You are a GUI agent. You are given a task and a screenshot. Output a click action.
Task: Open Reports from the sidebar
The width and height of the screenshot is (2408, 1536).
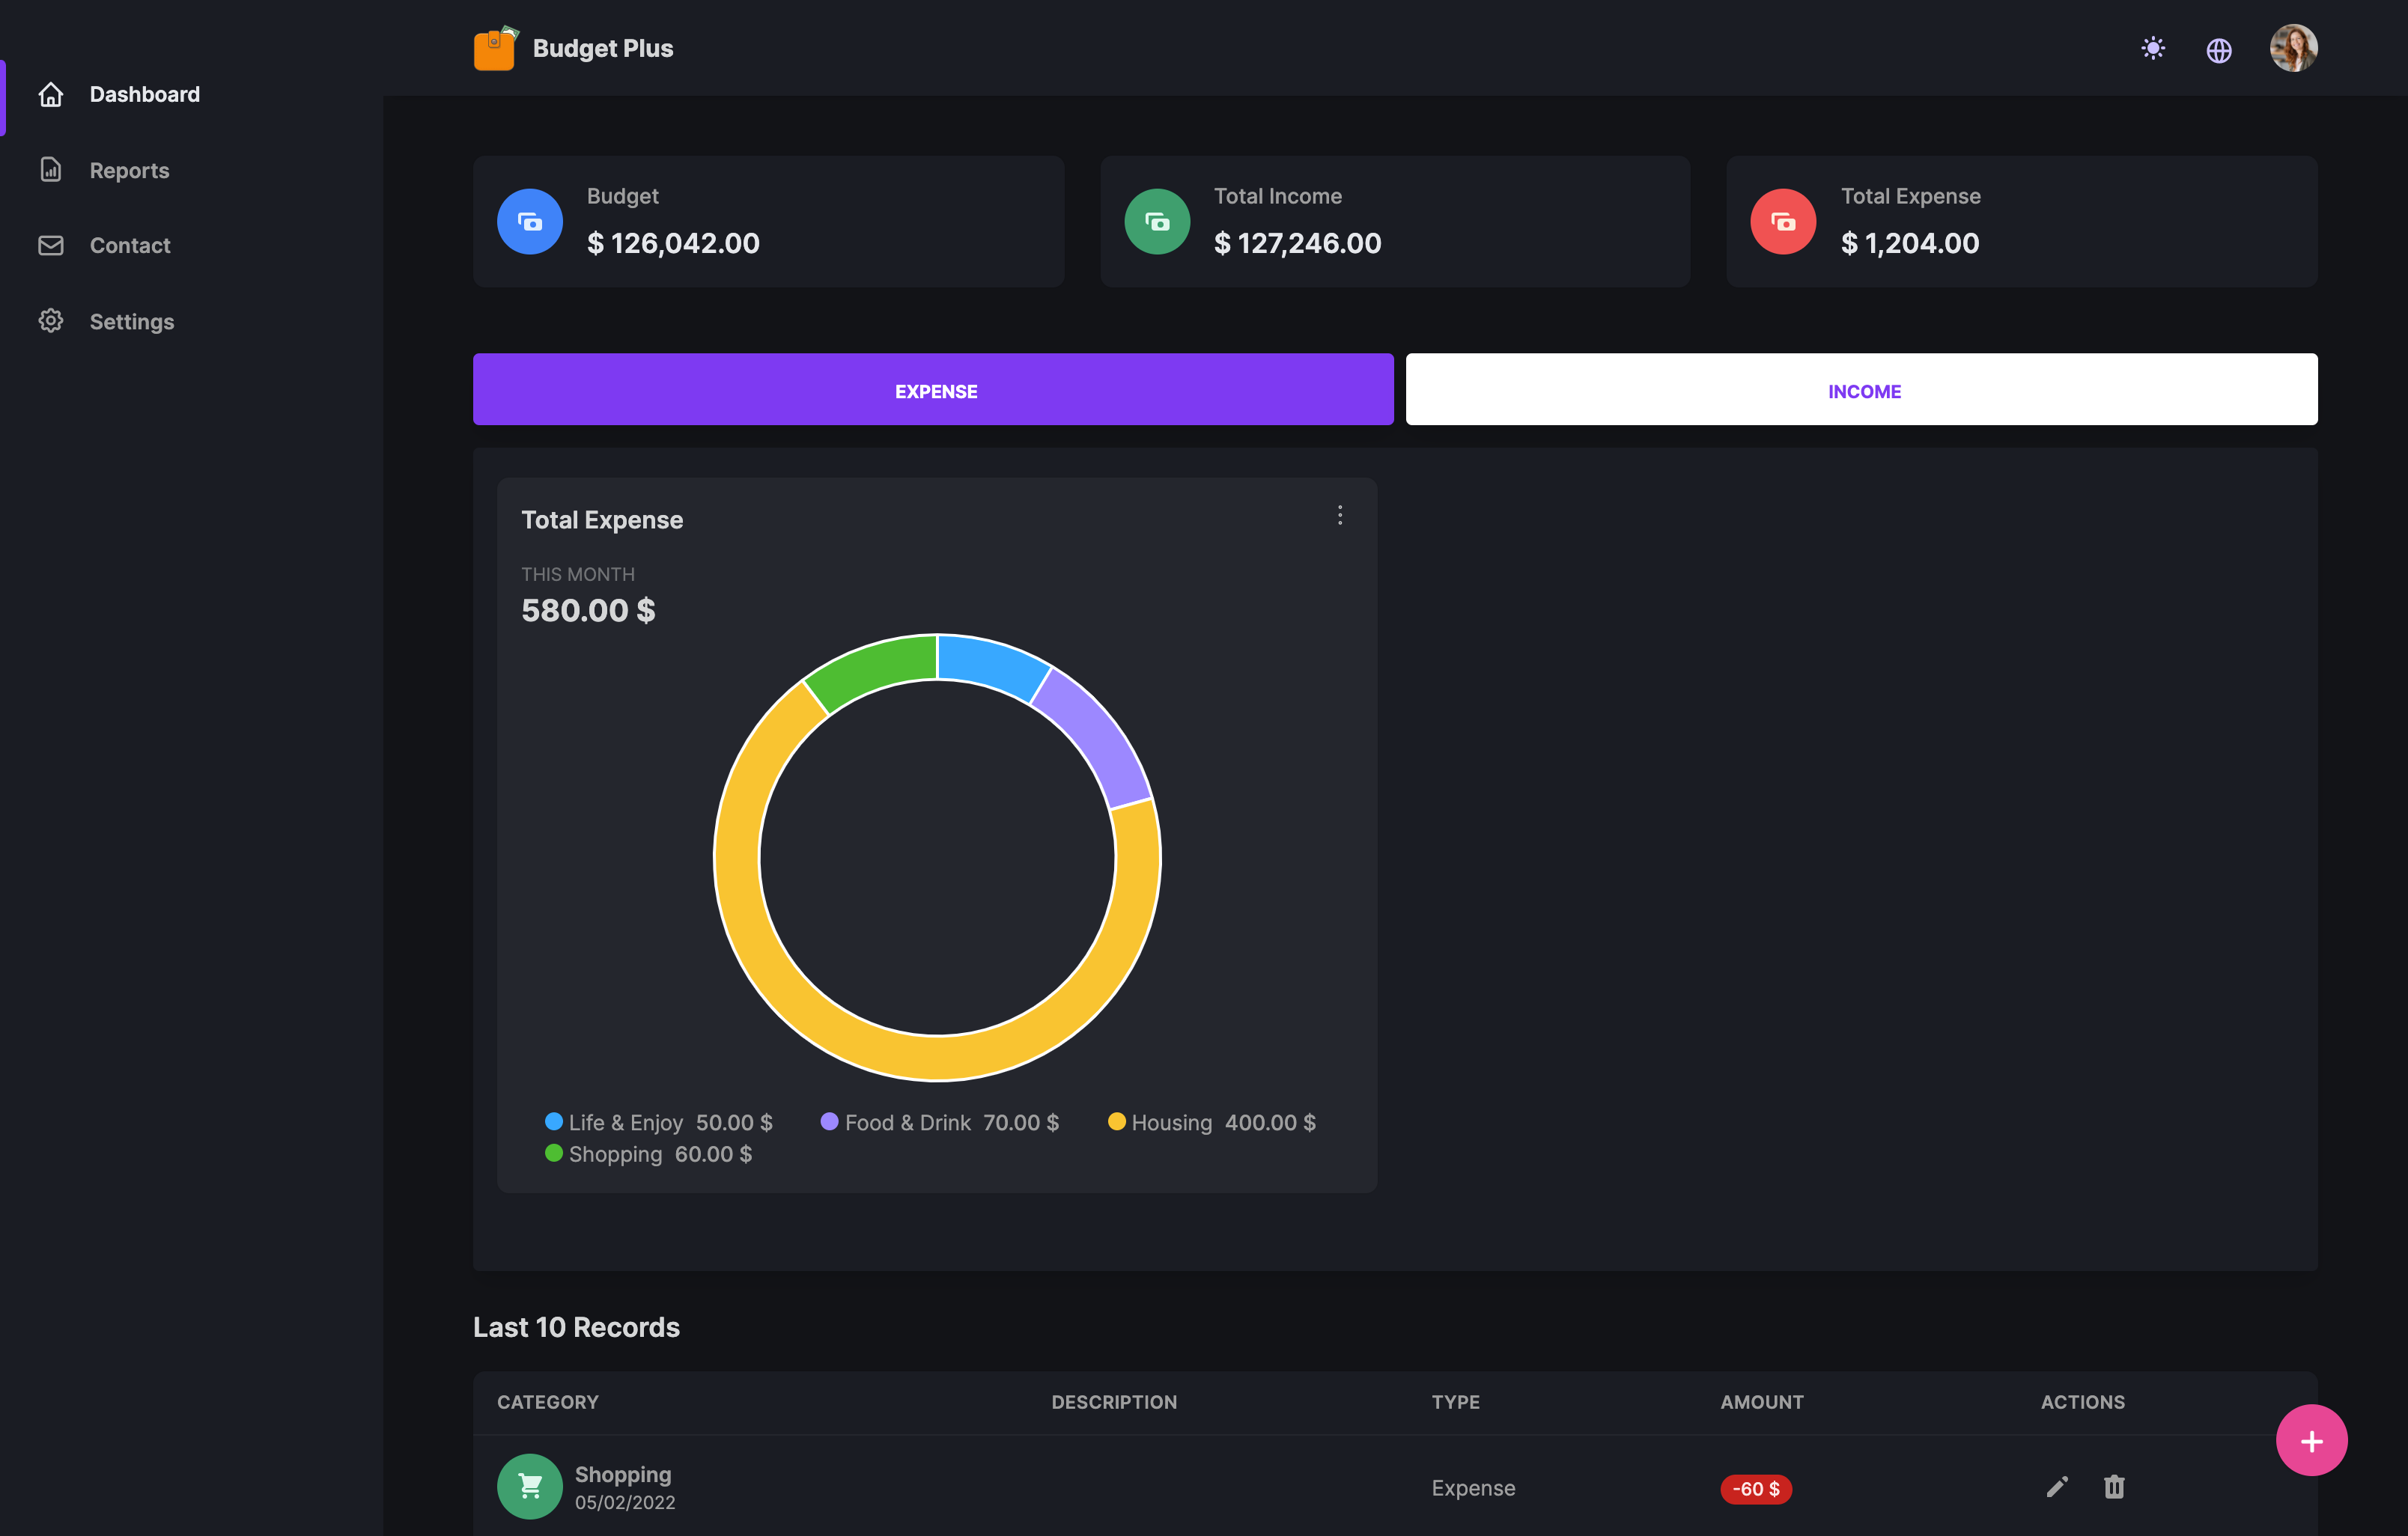(x=129, y=170)
